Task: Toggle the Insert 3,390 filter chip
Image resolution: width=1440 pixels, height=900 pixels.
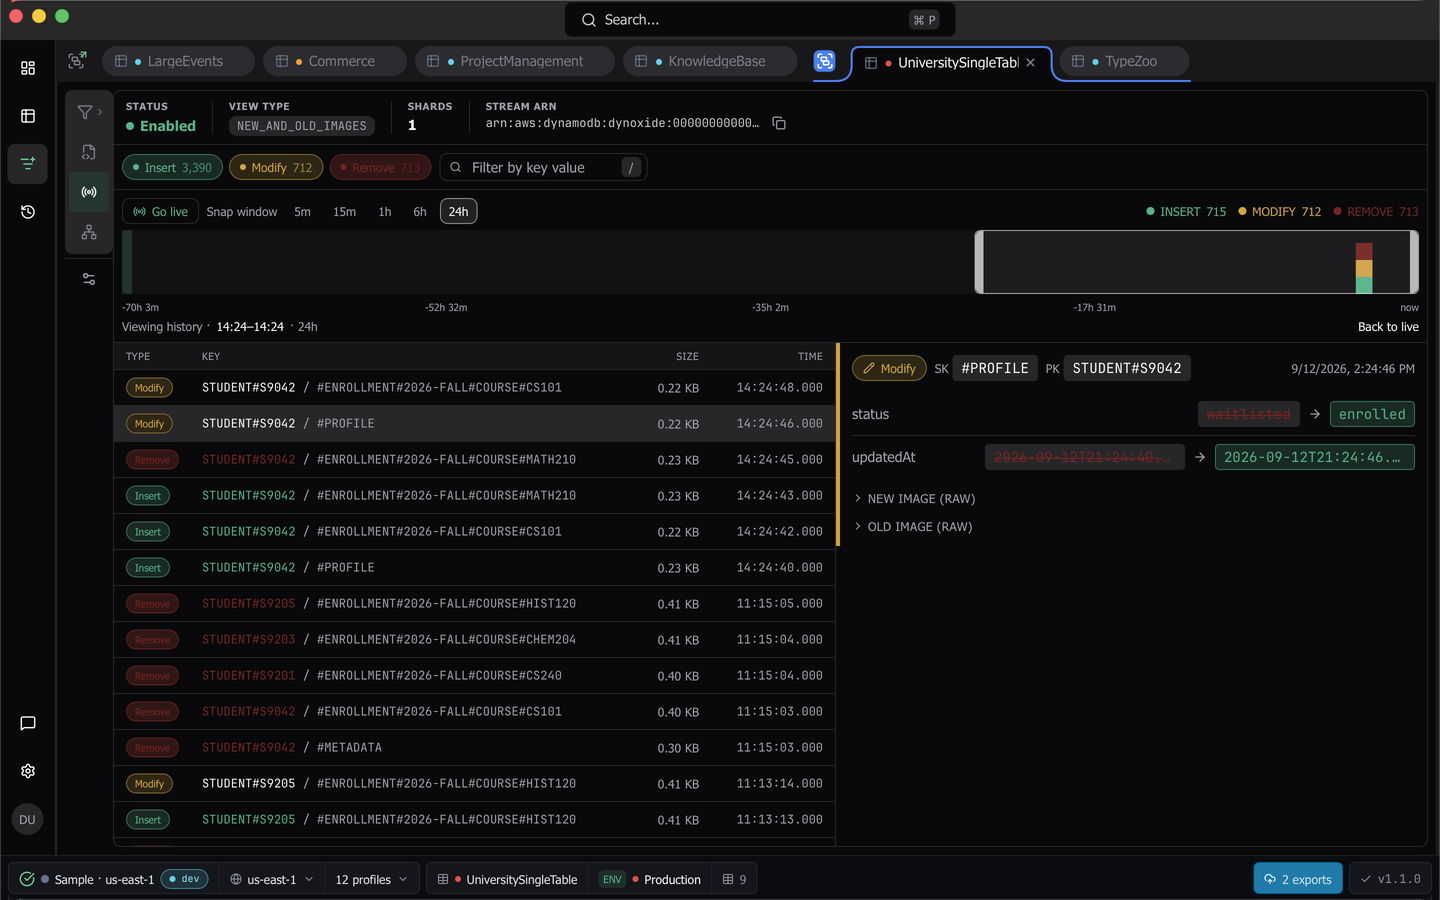Action: pos(173,167)
